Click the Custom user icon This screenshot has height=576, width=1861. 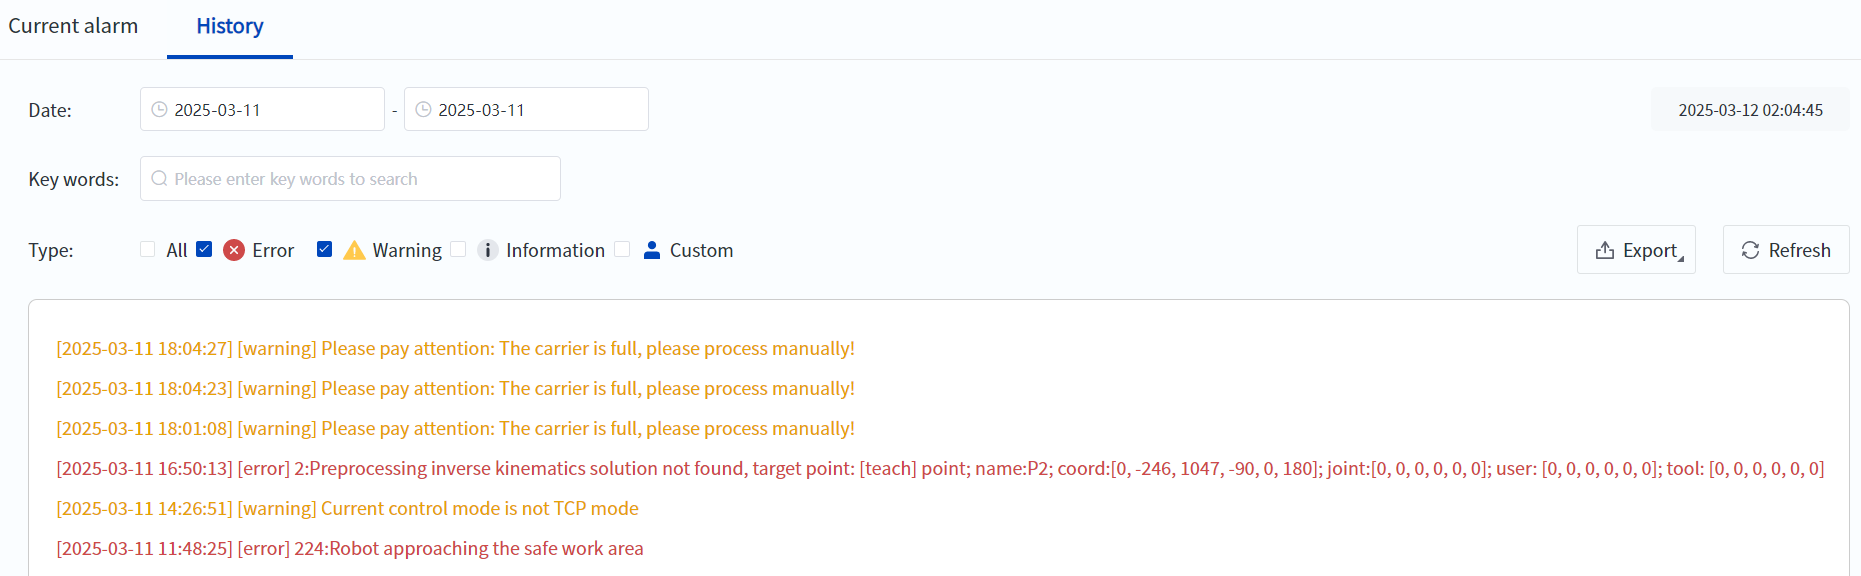click(x=652, y=250)
